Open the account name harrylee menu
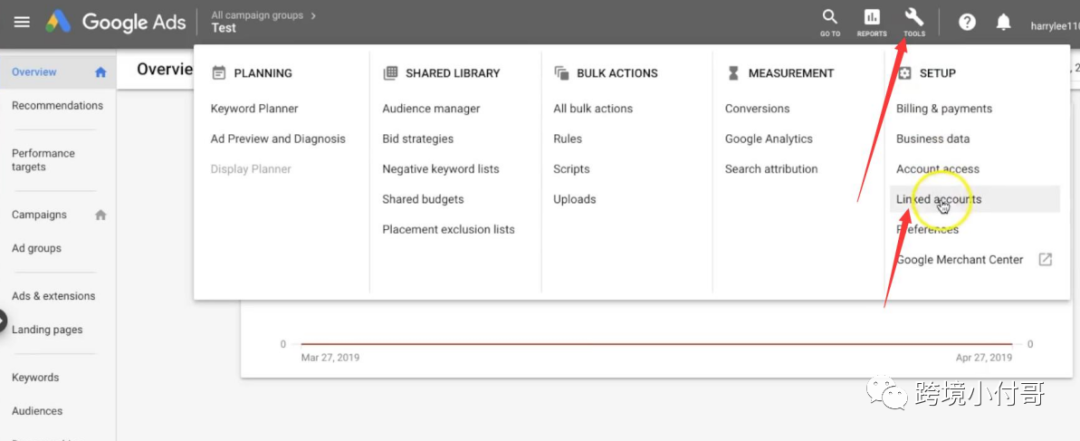 pyautogui.click(x=1055, y=26)
